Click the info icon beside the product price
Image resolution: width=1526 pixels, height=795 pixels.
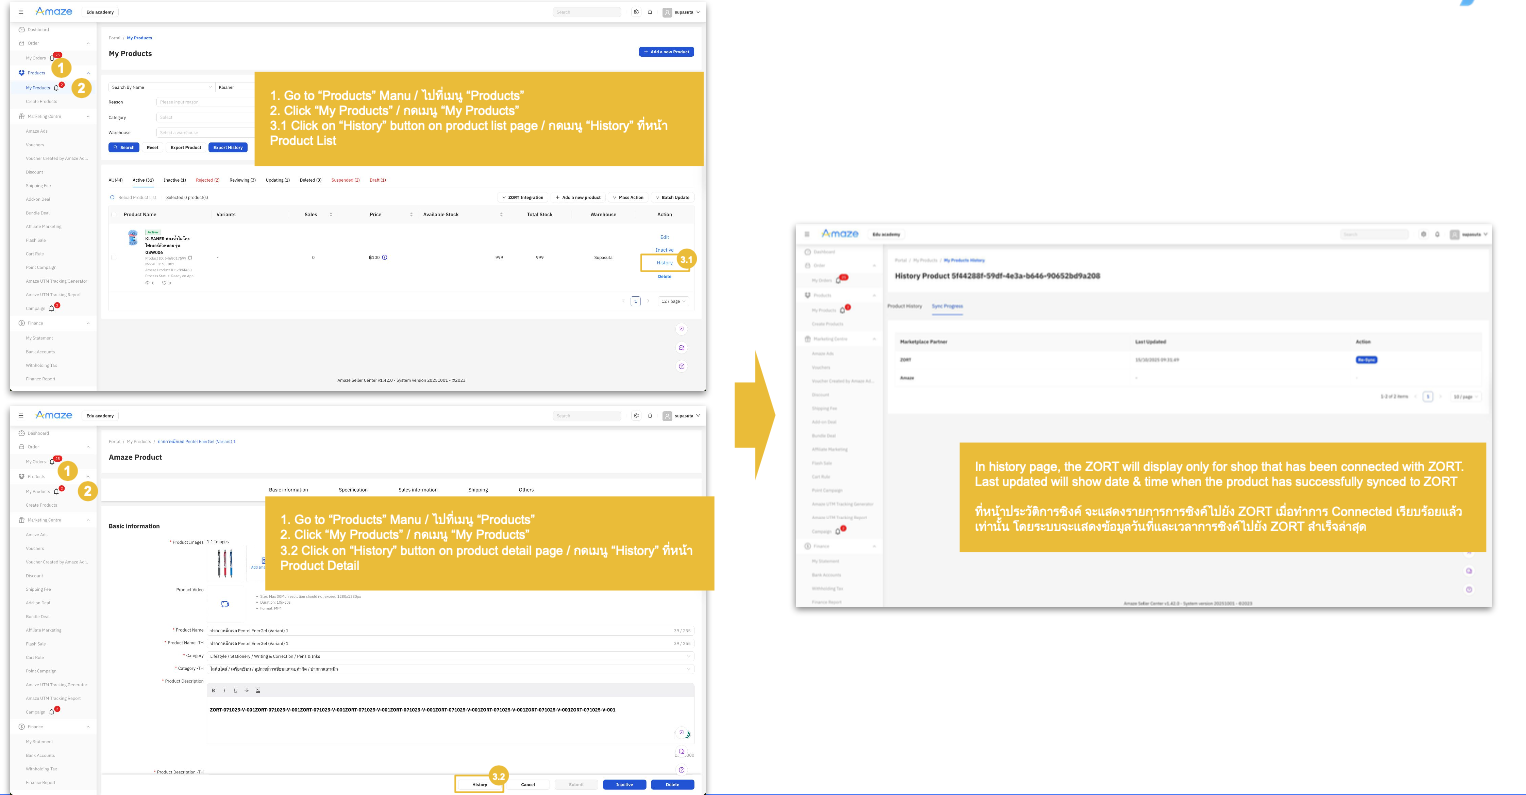[385, 258]
